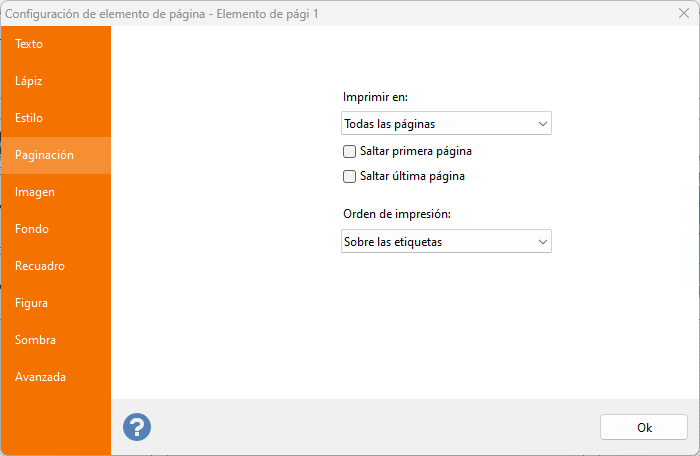Select the Estilo tab
The height and width of the screenshot is (456, 700).
(29, 118)
